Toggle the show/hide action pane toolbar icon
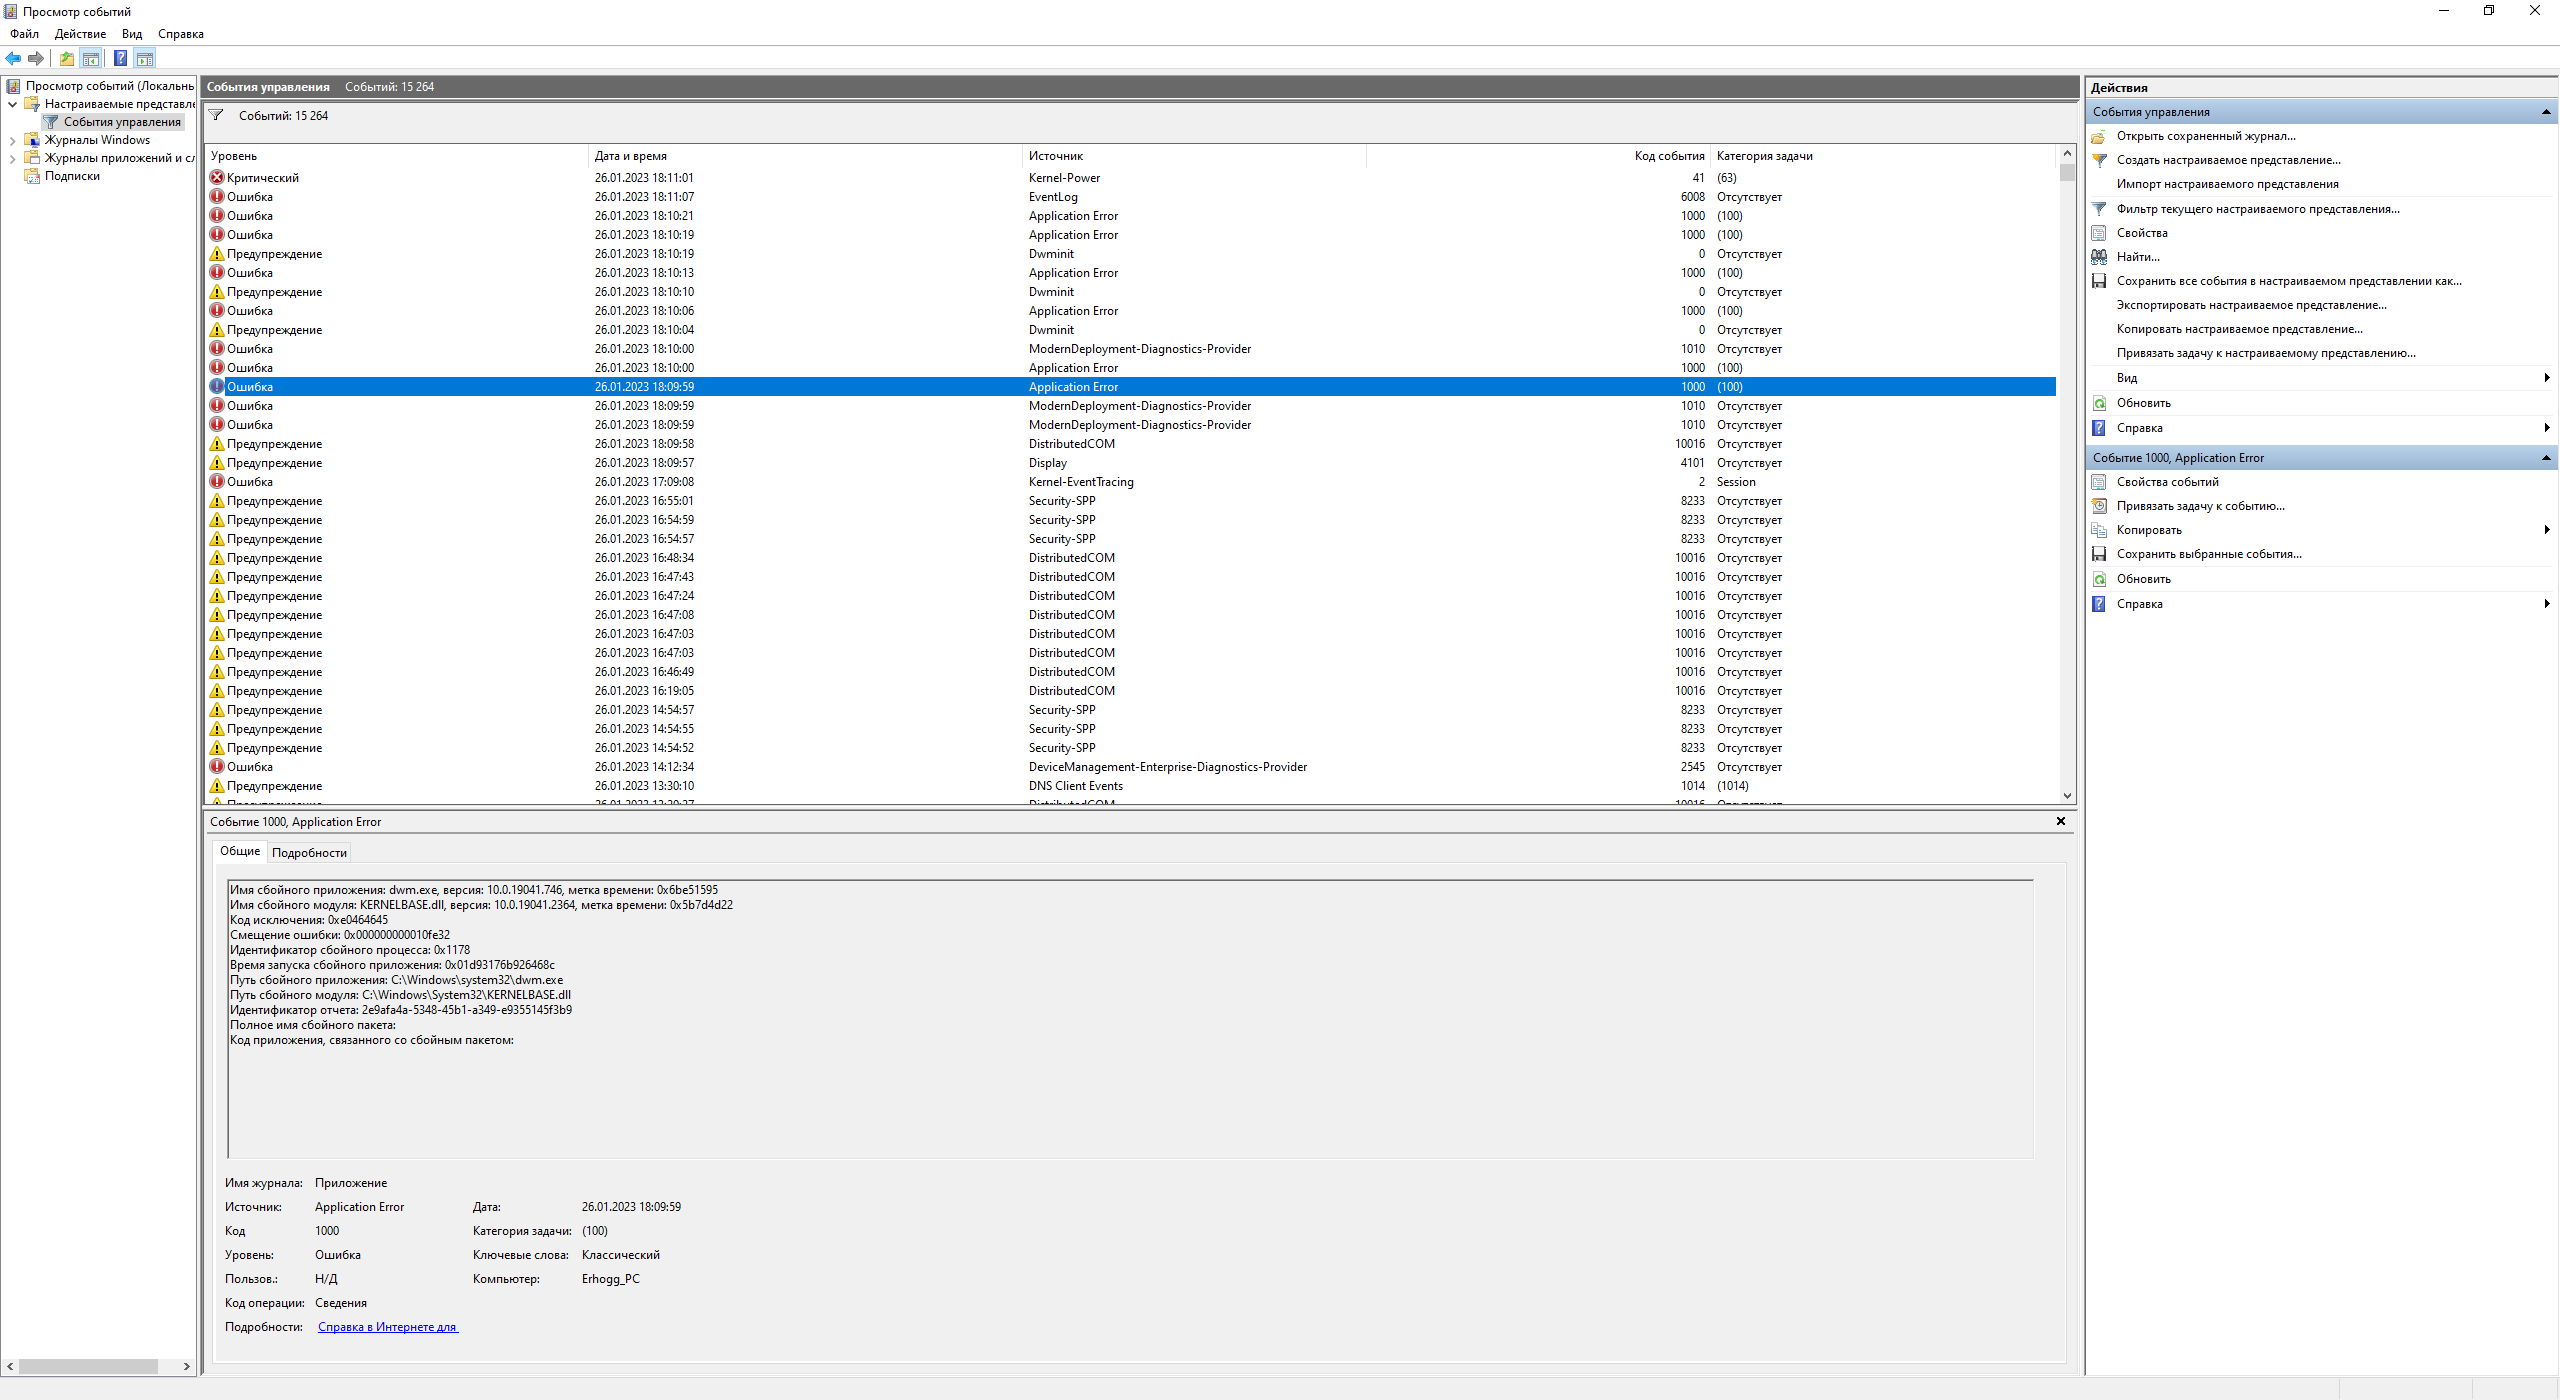The image size is (2560, 1400). pyautogui.click(x=145, y=58)
